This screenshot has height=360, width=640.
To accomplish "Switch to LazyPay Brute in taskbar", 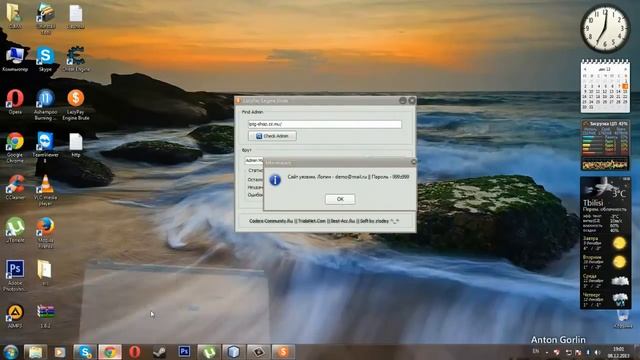I will tap(283, 352).
